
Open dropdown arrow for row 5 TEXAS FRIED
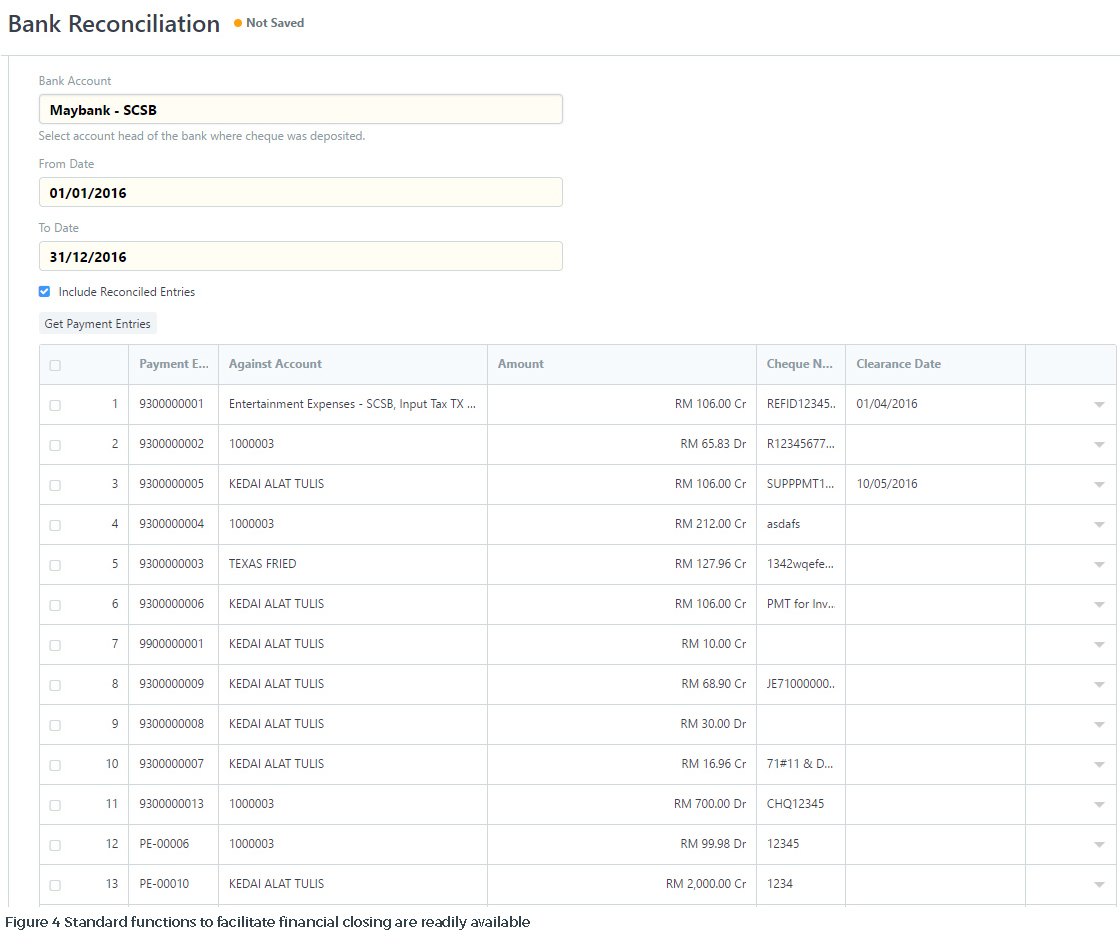[x=1098, y=565]
